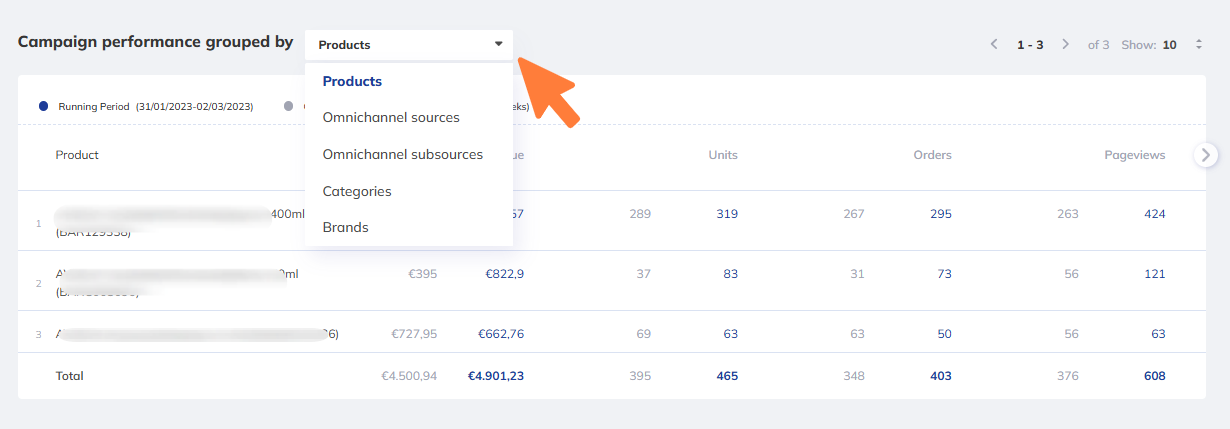This screenshot has width=1230, height=429.
Task: Choose Omnichannel subsources grouping option
Action: click(x=402, y=155)
